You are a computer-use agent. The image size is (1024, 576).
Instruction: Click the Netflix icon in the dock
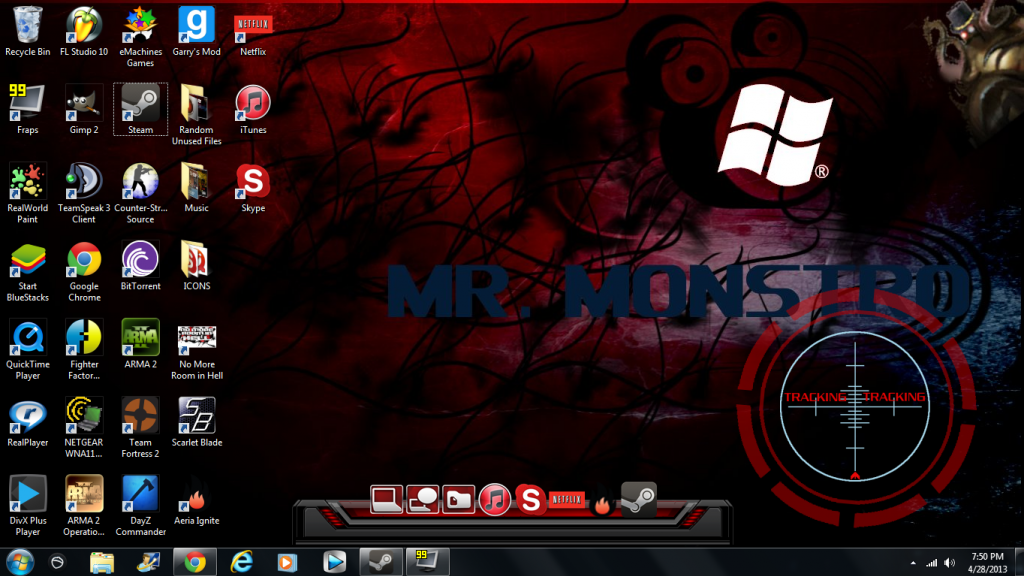(x=566, y=498)
